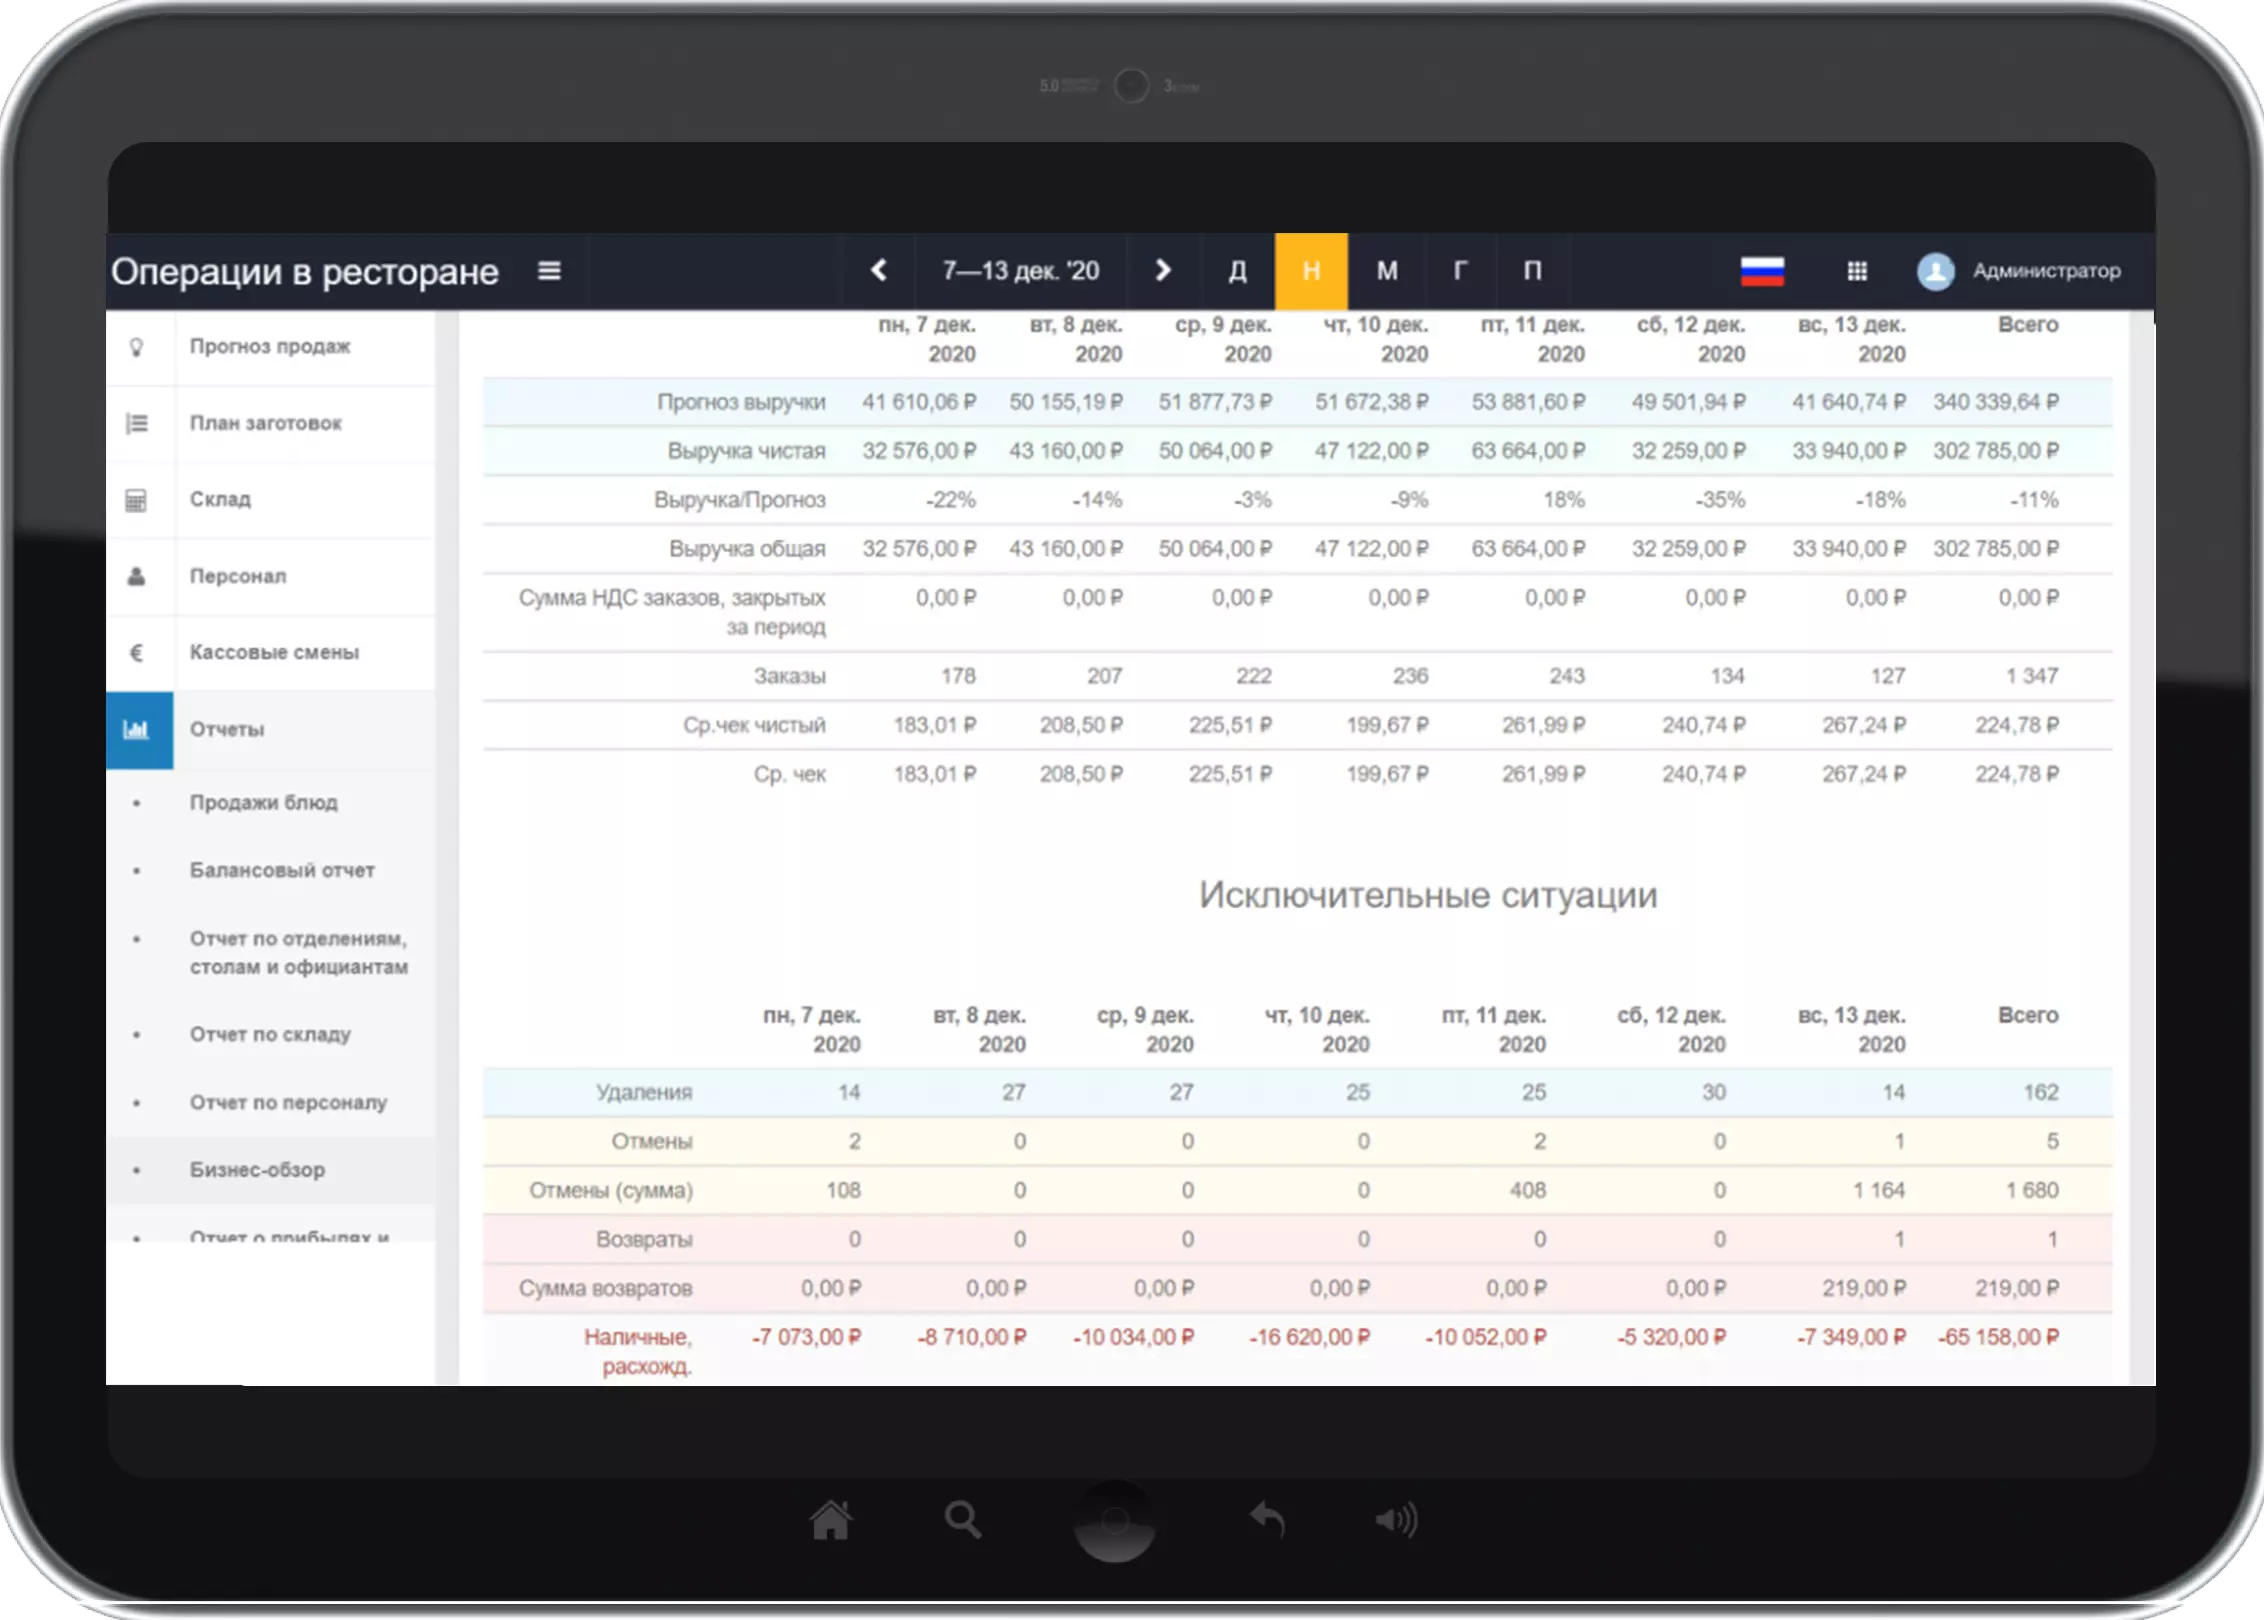Click the Прогноз выручки row label
Screen dimensions: 2264x1620
(741, 402)
